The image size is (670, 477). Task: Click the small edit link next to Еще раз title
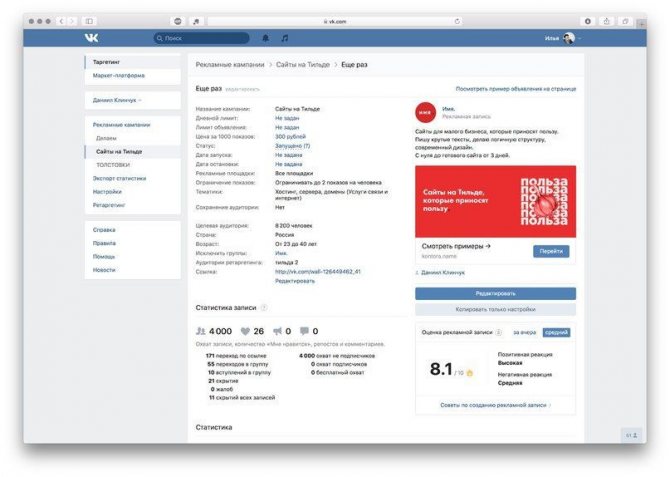(x=242, y=89)
